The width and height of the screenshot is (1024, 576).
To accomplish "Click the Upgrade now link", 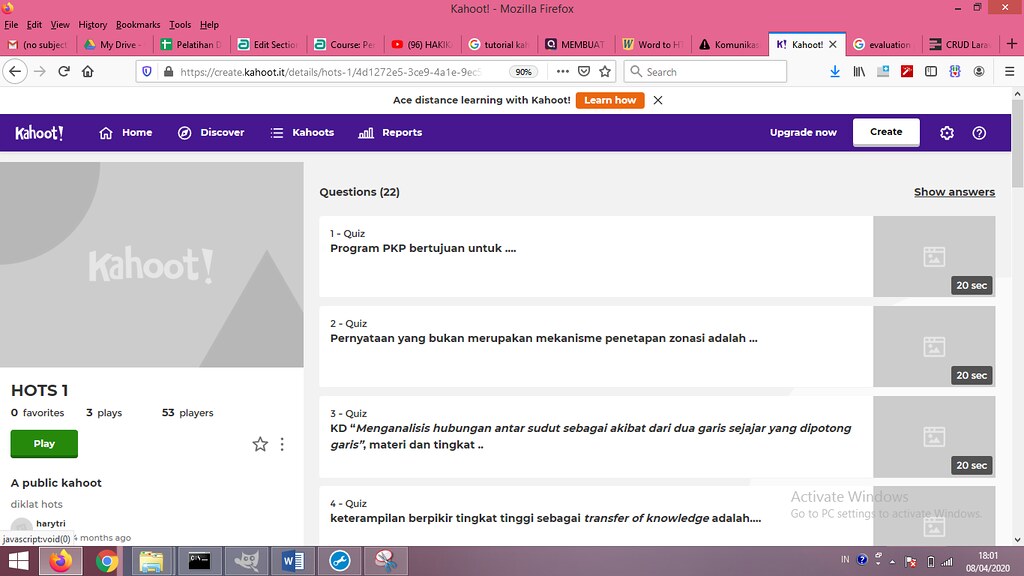I will (x=803, y=133).
